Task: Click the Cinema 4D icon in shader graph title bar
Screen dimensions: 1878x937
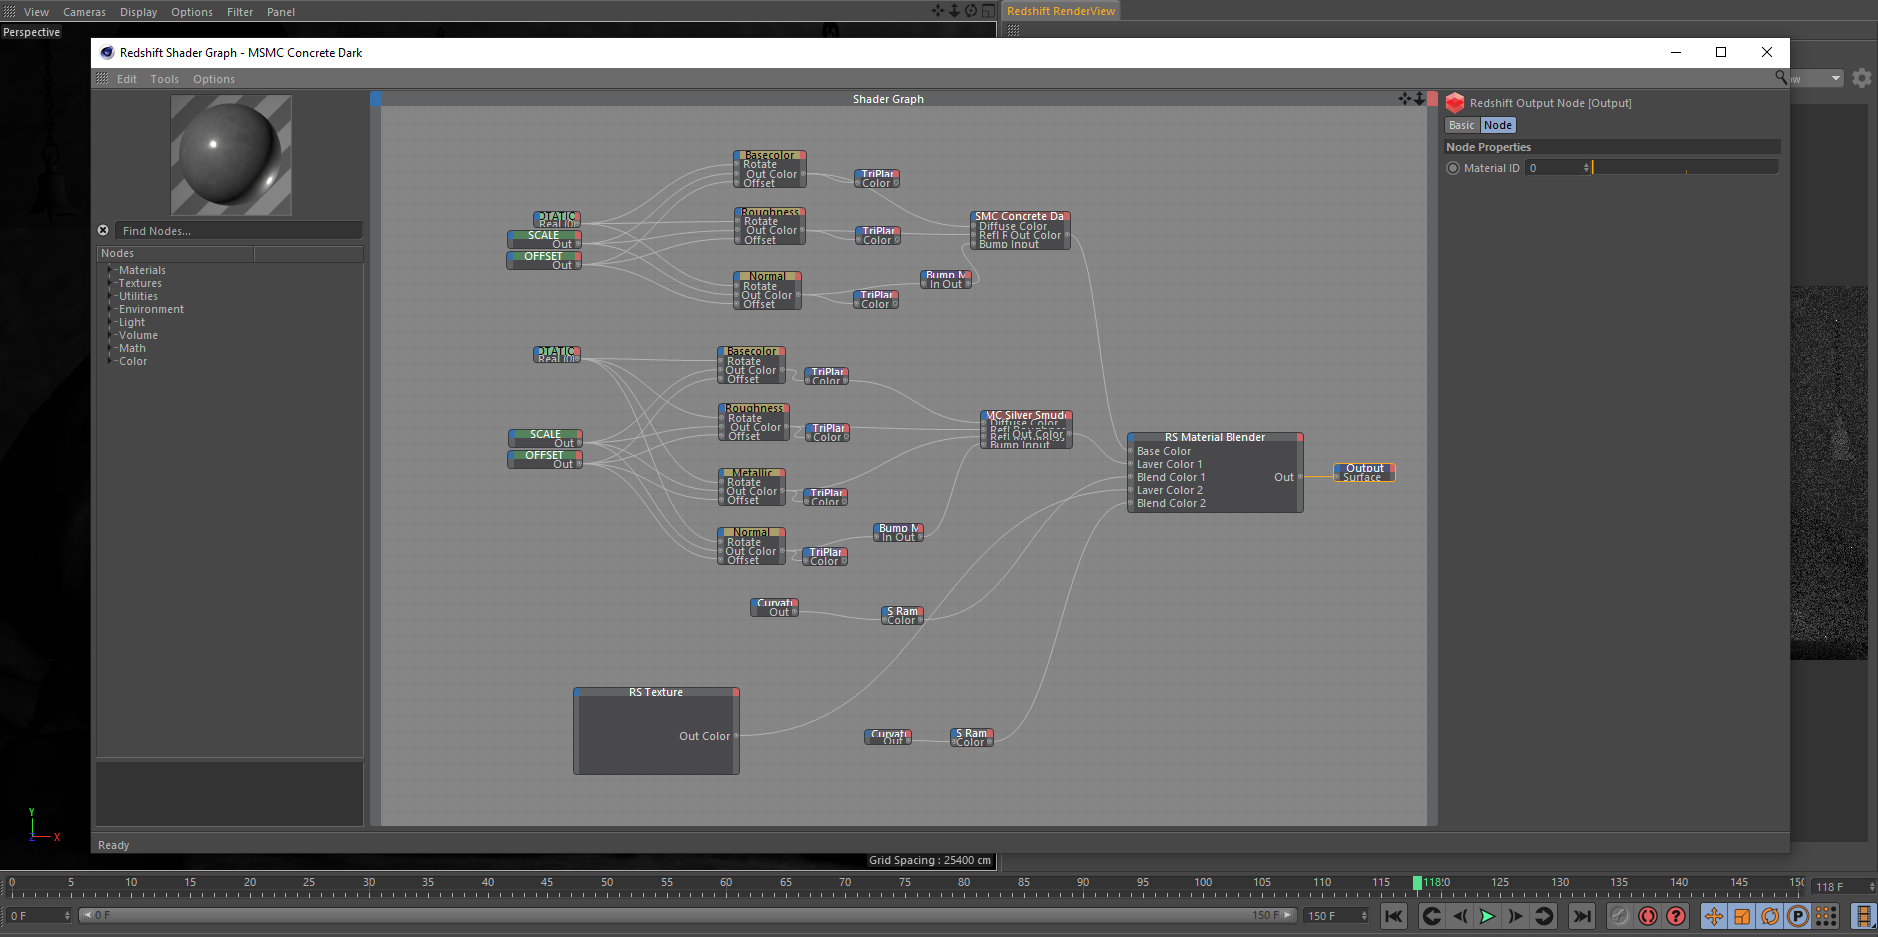Action: [107, 52]
